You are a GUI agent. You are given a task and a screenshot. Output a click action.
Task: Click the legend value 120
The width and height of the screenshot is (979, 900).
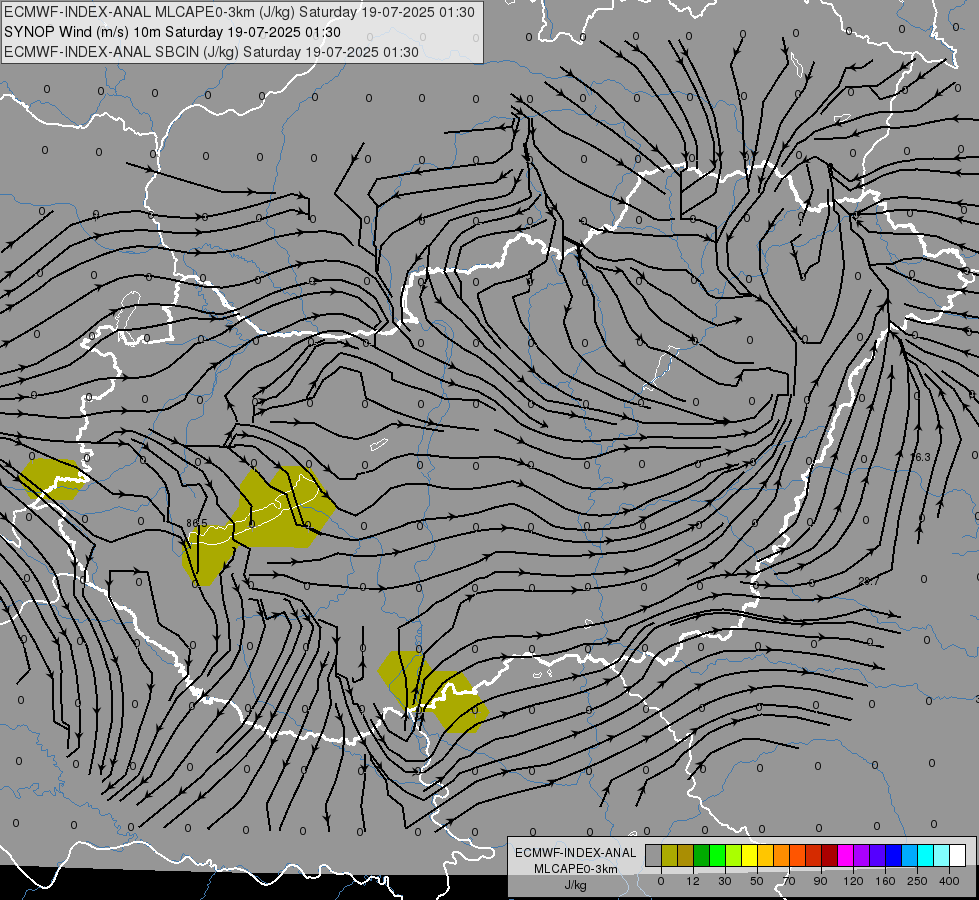[x=854, y=881]
